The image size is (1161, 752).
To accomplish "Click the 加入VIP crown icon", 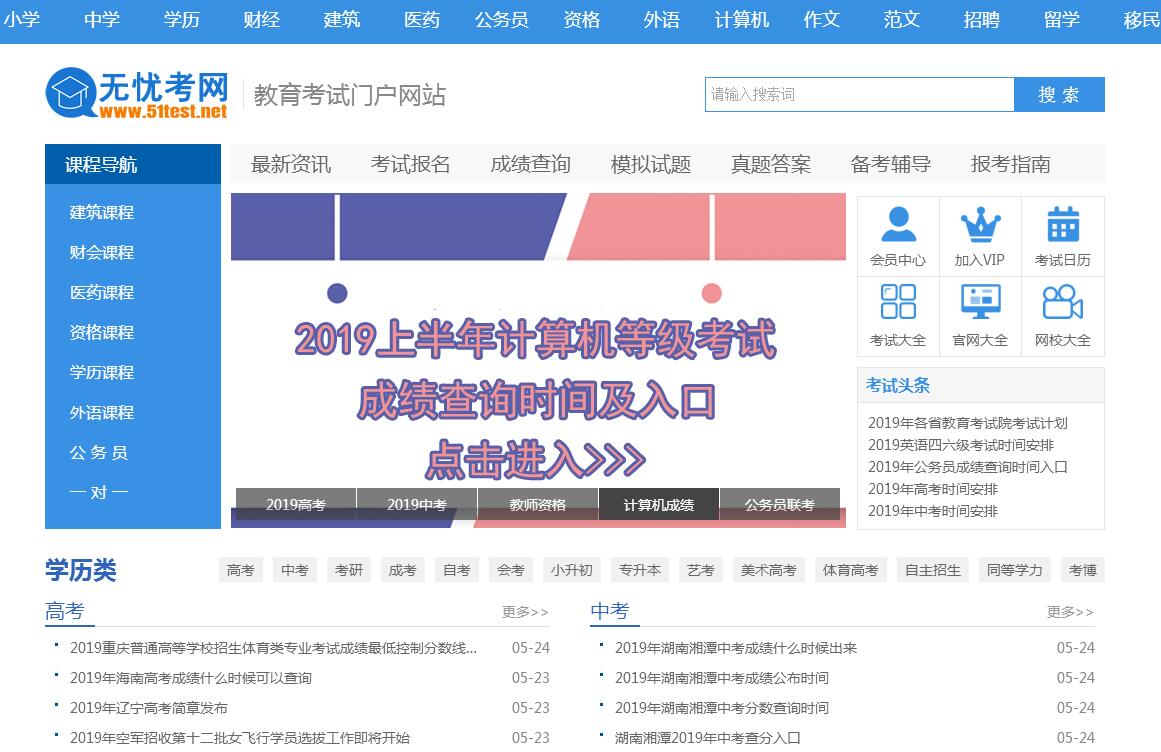I will click(979, 226).
